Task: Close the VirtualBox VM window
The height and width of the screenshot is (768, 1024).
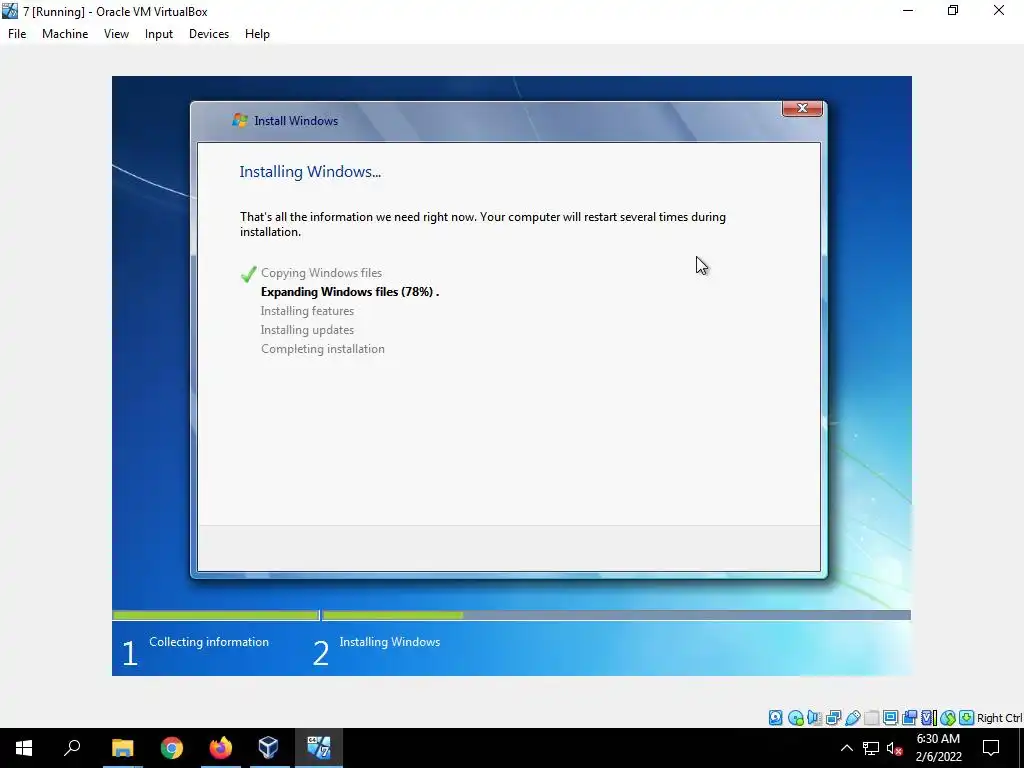Action: (x=999, y=10)
